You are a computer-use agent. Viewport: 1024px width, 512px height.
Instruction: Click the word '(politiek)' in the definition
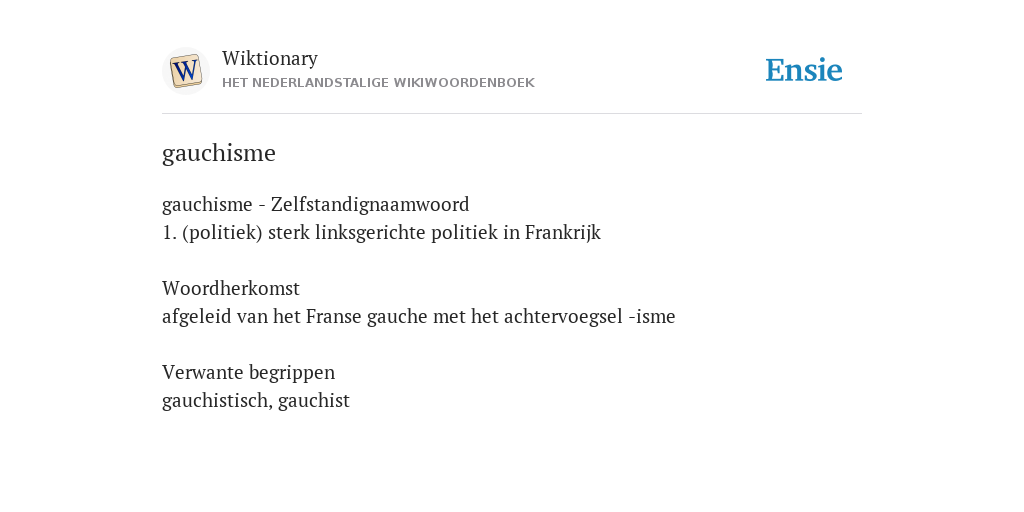click(x=222, y=232)
